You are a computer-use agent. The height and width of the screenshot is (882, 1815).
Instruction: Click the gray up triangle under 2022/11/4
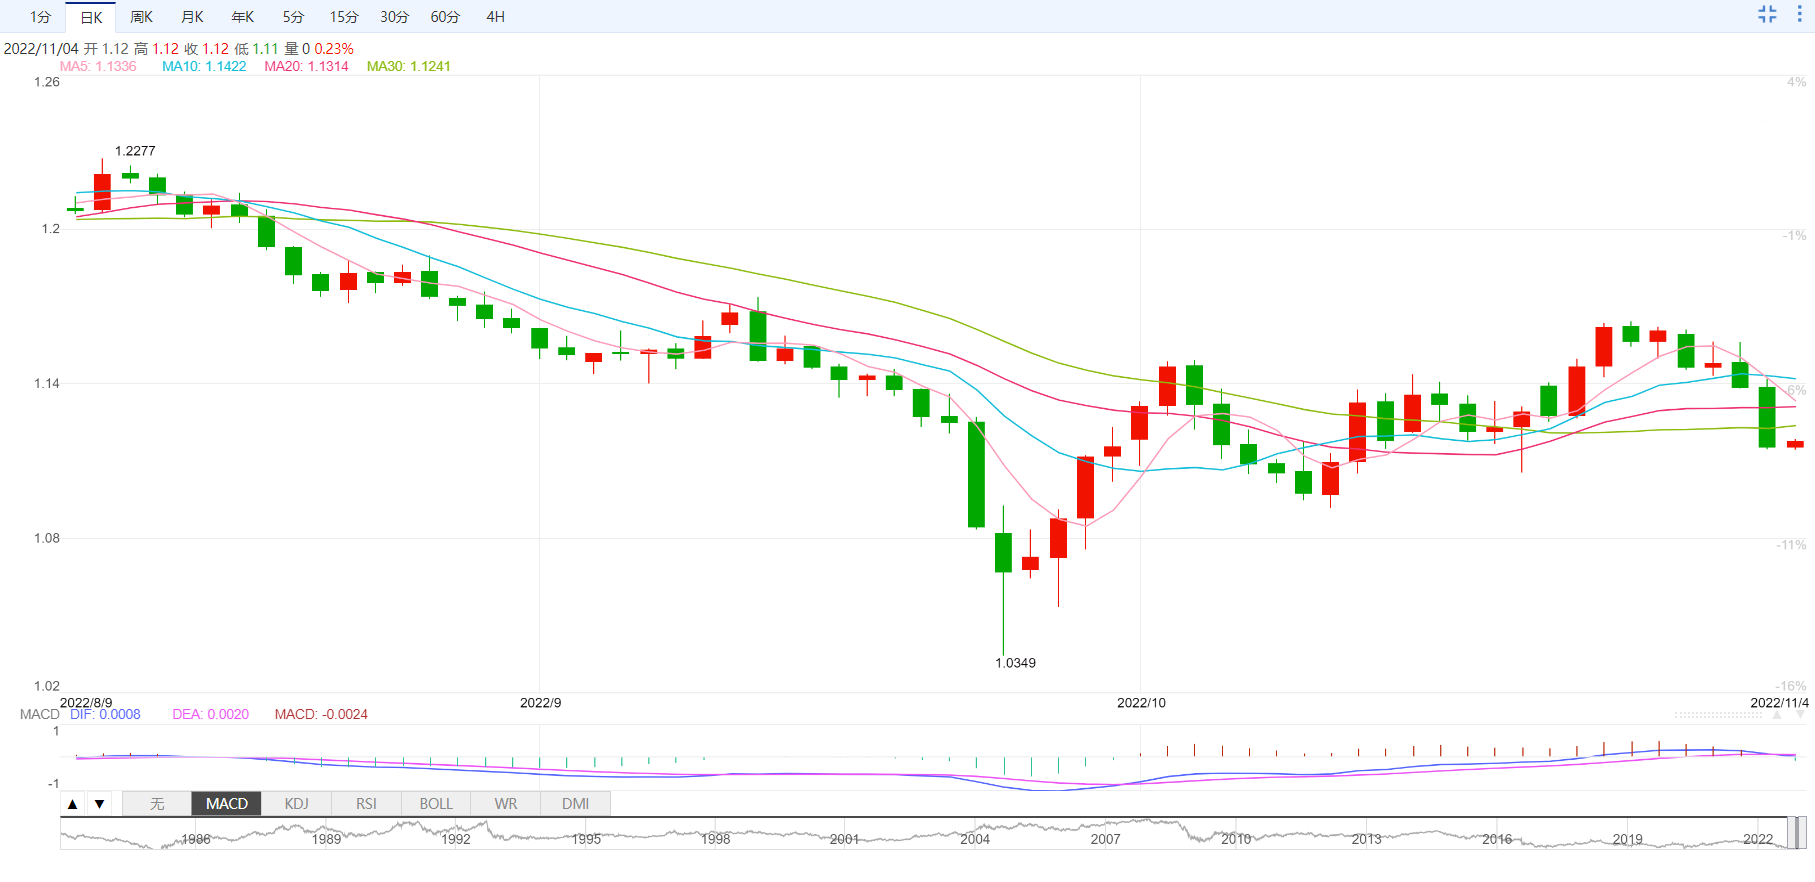coord(1777,715)
